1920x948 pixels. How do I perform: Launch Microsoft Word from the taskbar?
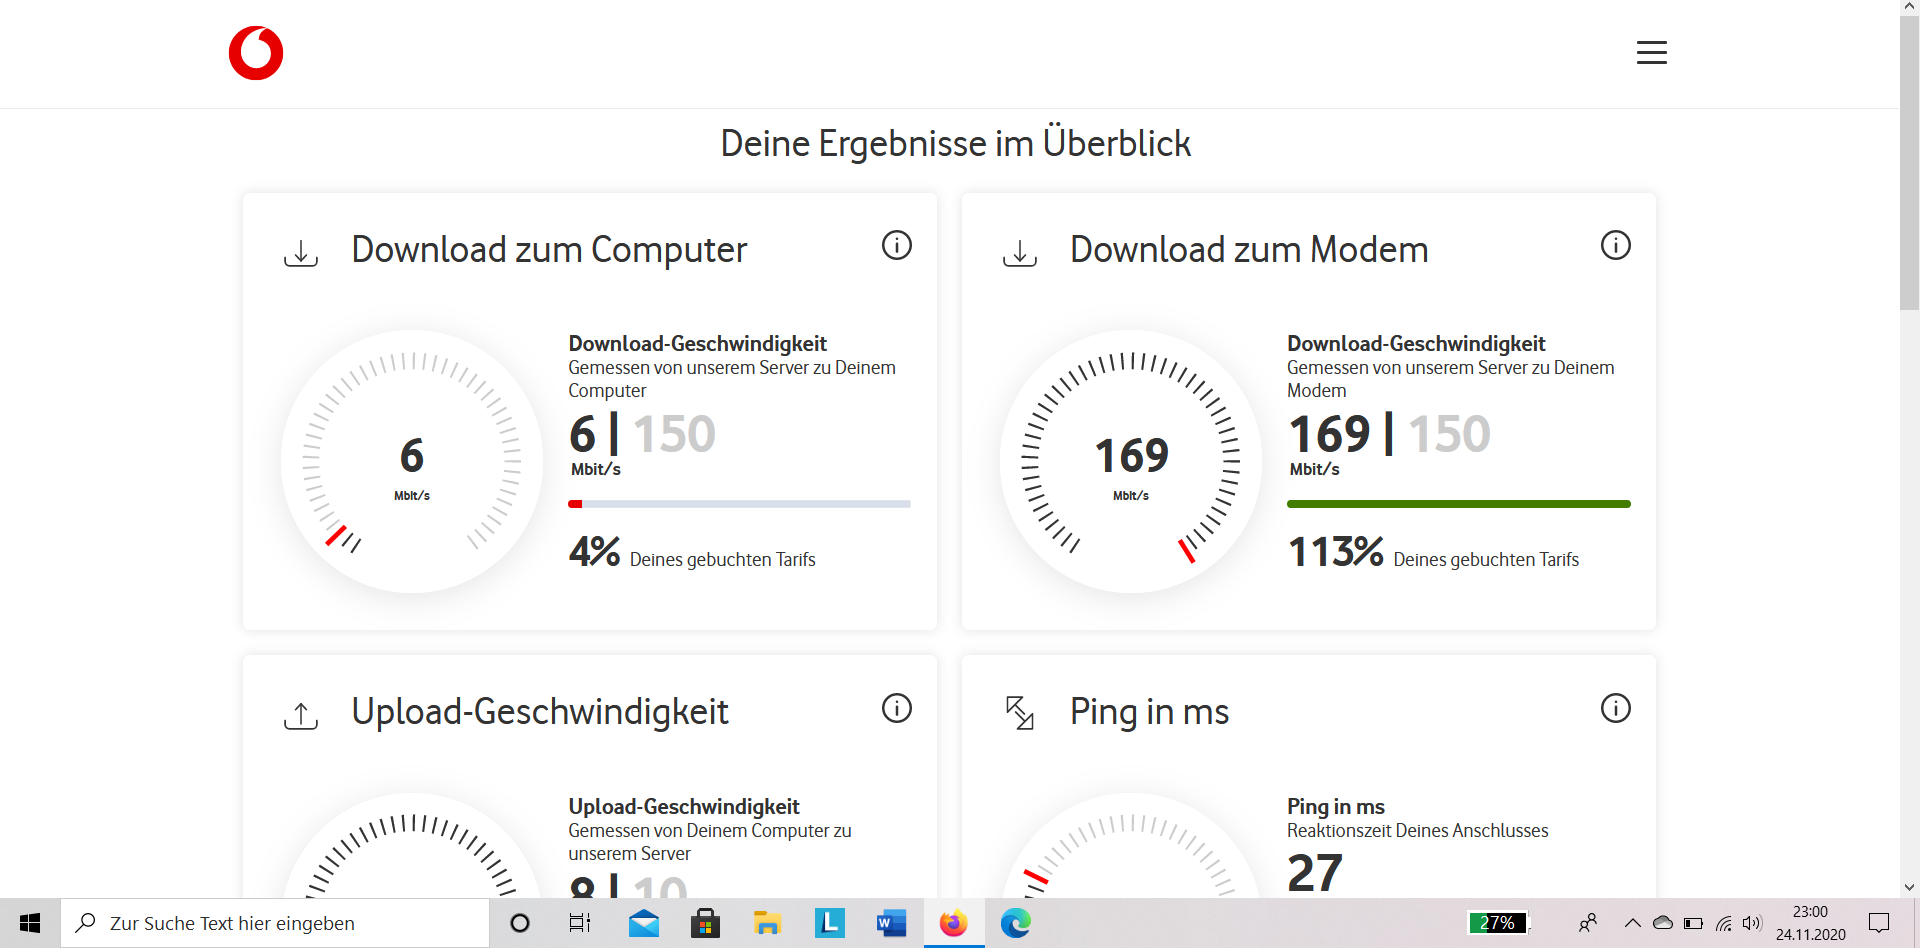tap(890, 922)
